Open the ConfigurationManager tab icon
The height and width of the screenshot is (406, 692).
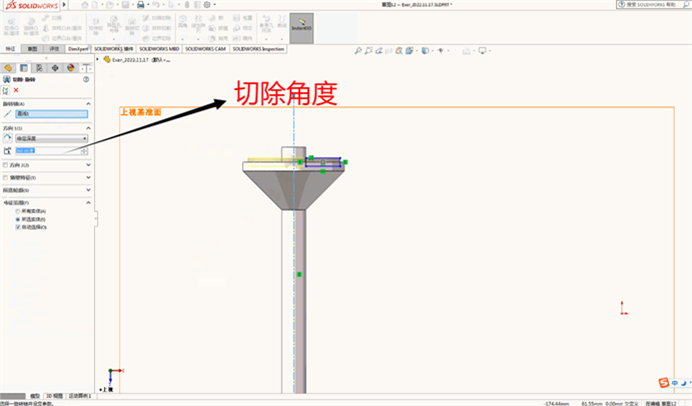(x=39, y=68)
